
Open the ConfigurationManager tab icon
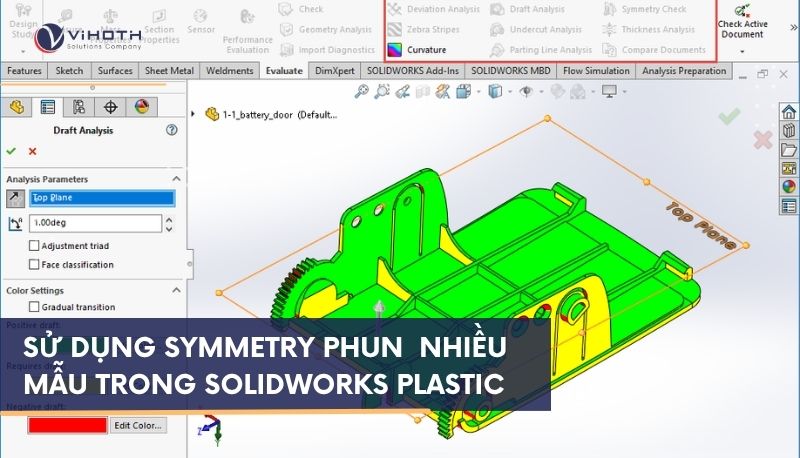(79, 107)
